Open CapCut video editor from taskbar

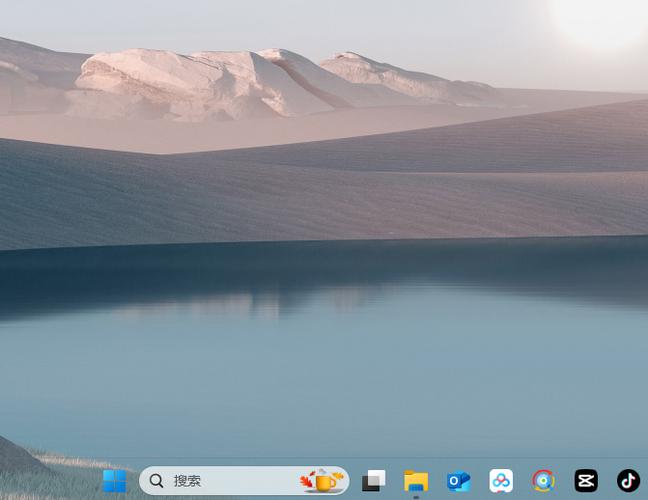[586, 481]
